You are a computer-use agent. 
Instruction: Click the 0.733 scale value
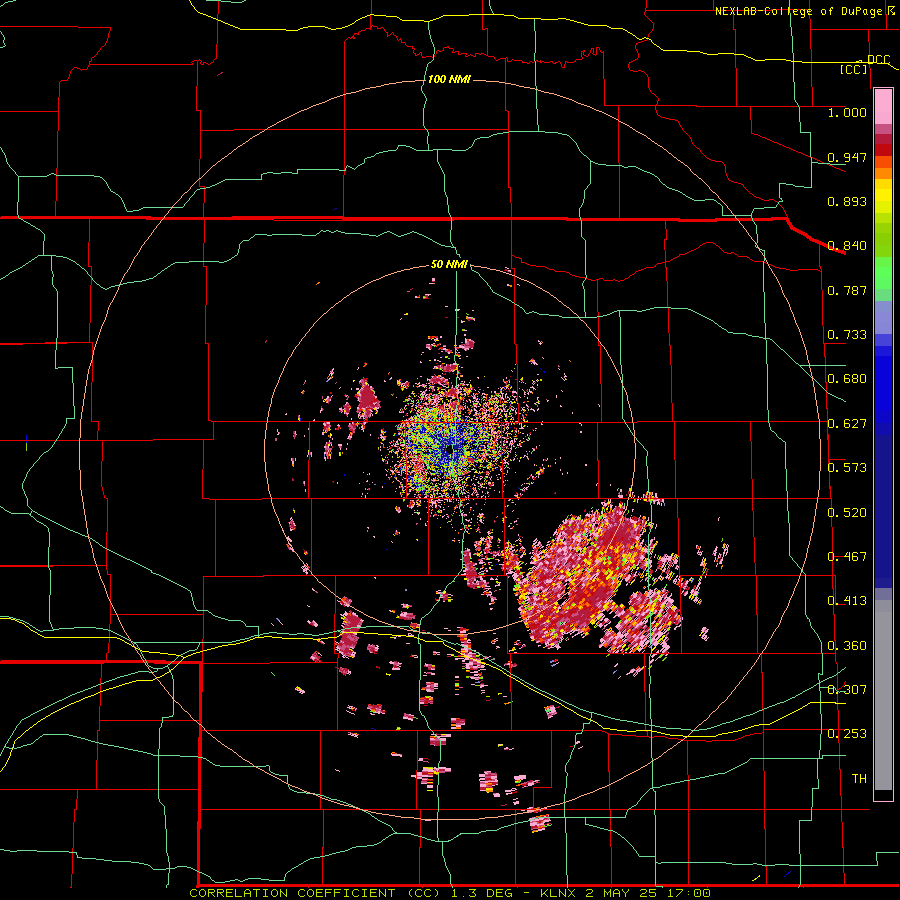pos(847,335)
